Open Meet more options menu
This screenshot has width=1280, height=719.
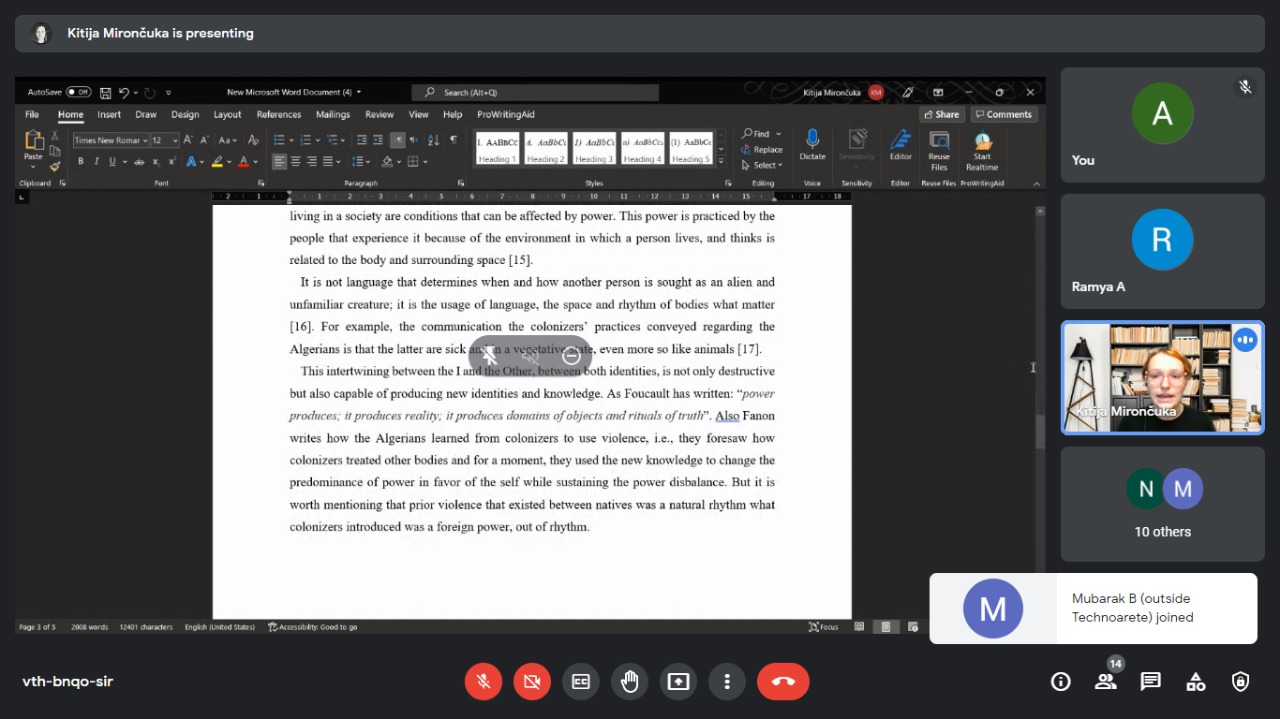[727, 682]
